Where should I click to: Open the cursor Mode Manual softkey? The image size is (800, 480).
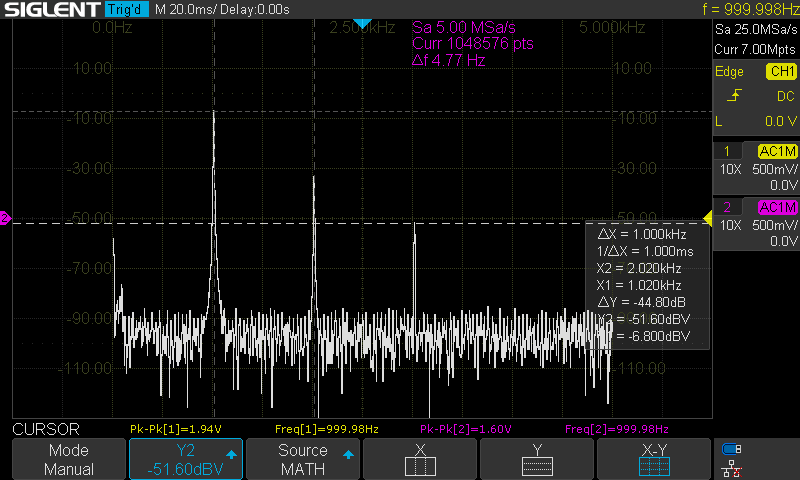coord(69,459)
